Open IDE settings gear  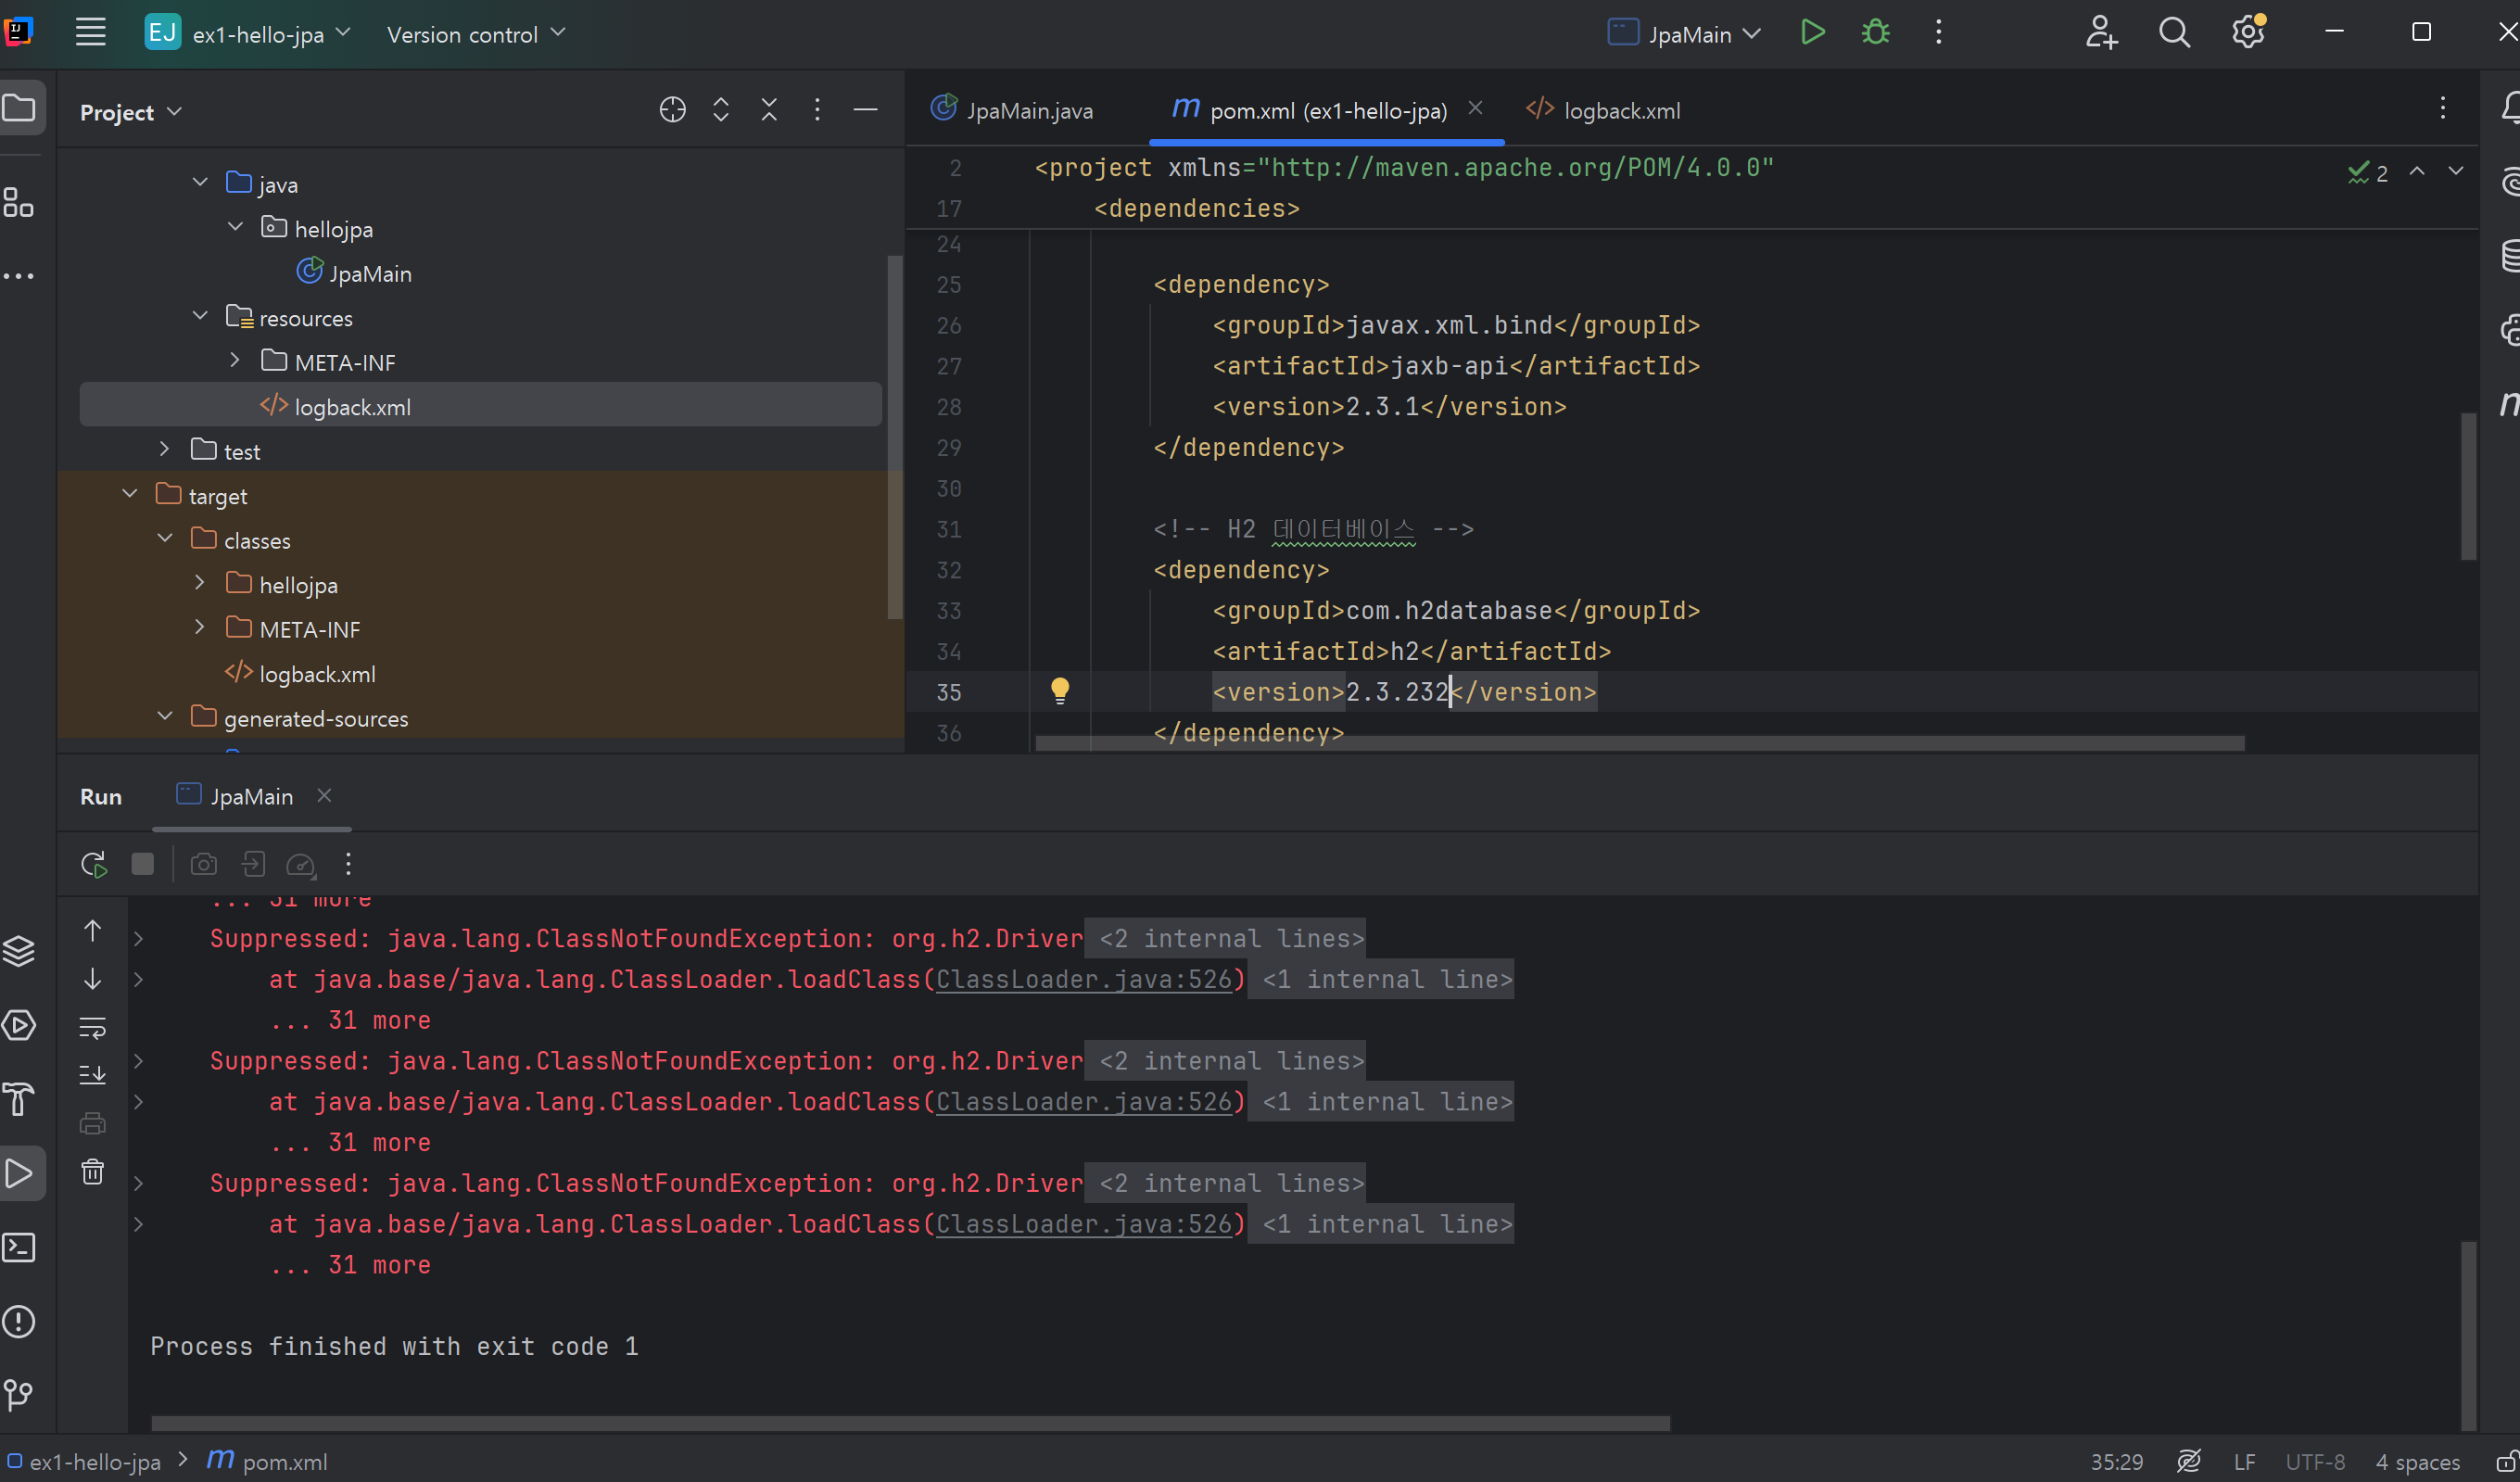2248,33
